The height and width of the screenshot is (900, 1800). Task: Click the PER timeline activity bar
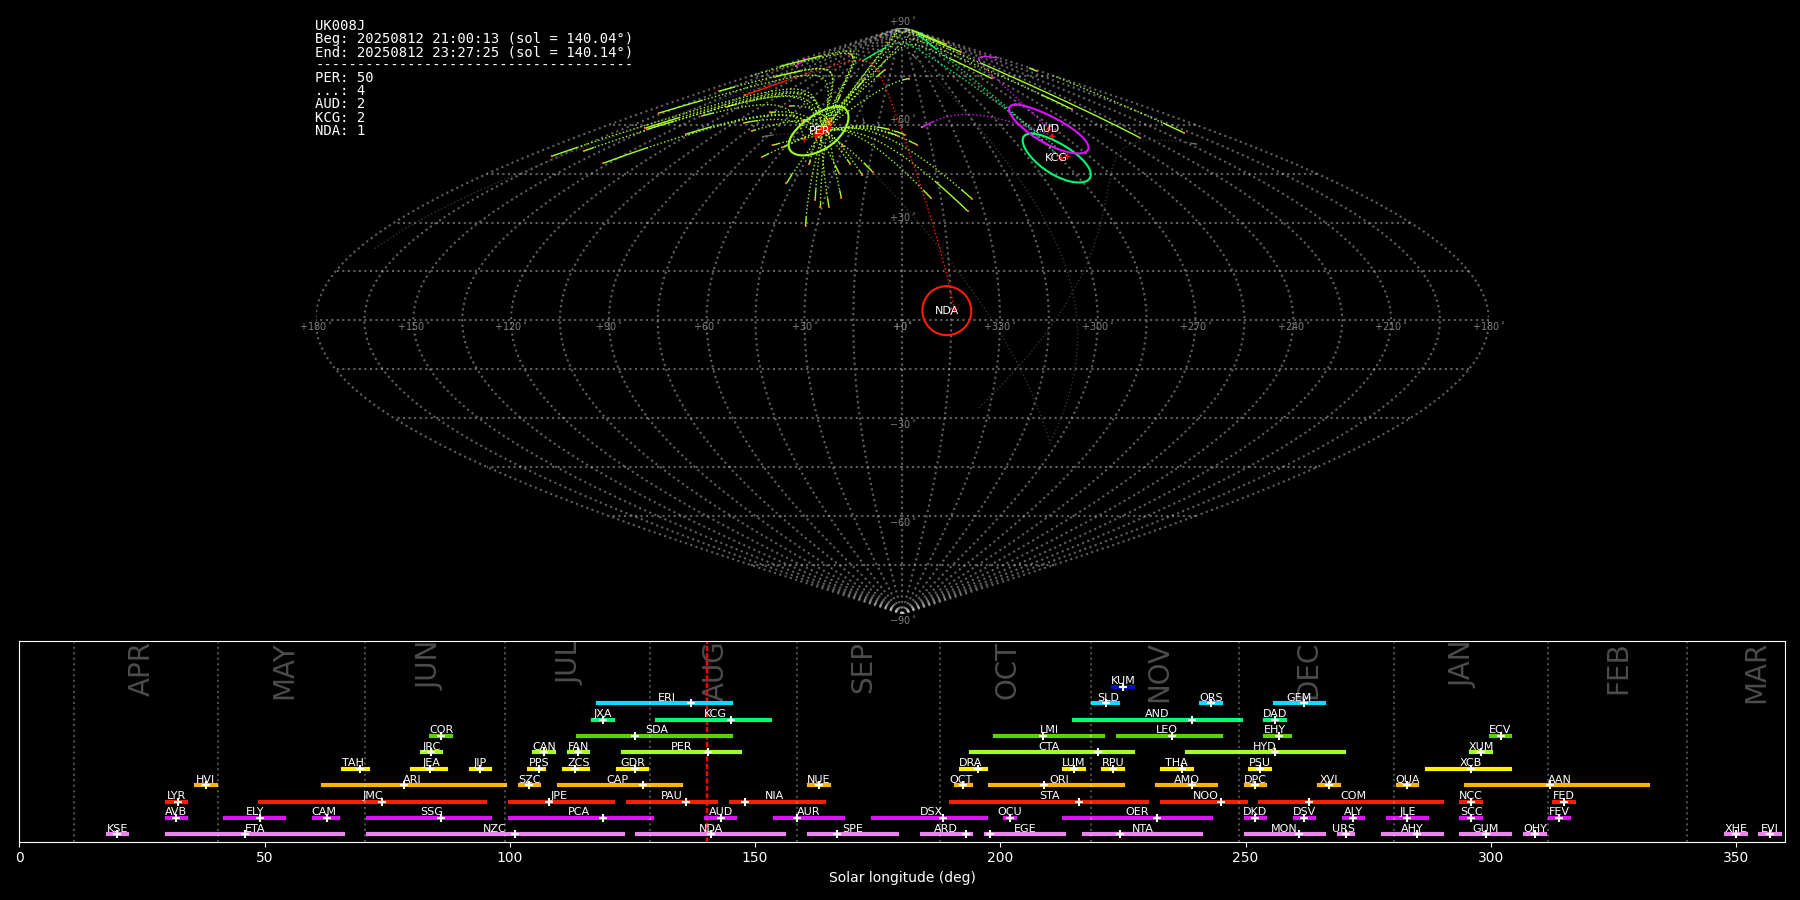(x=681, y=752)
